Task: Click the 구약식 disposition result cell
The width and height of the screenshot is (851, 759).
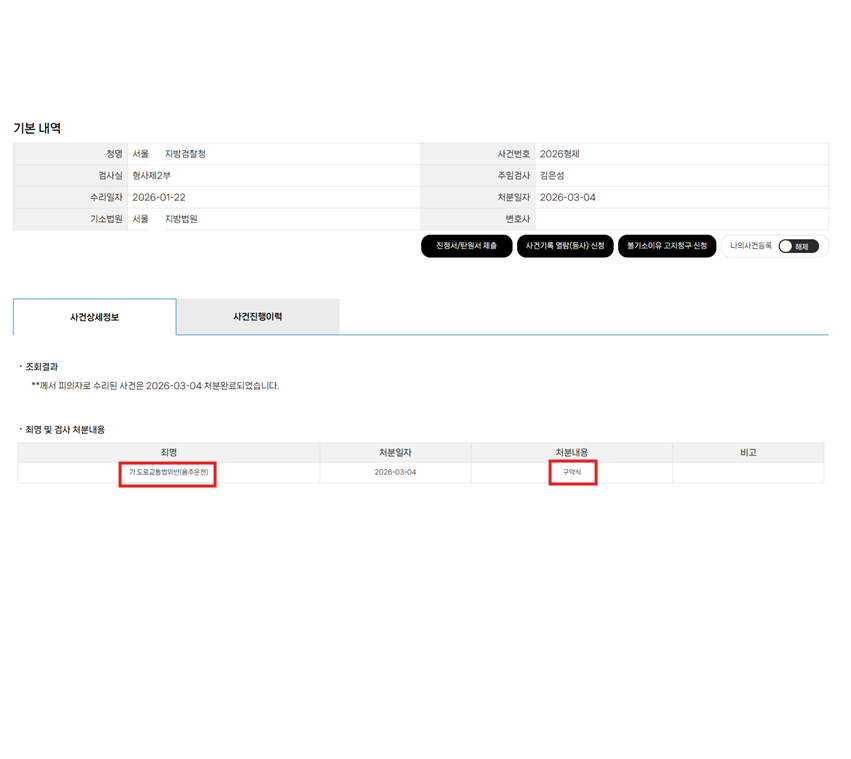Action: point(572,472)
